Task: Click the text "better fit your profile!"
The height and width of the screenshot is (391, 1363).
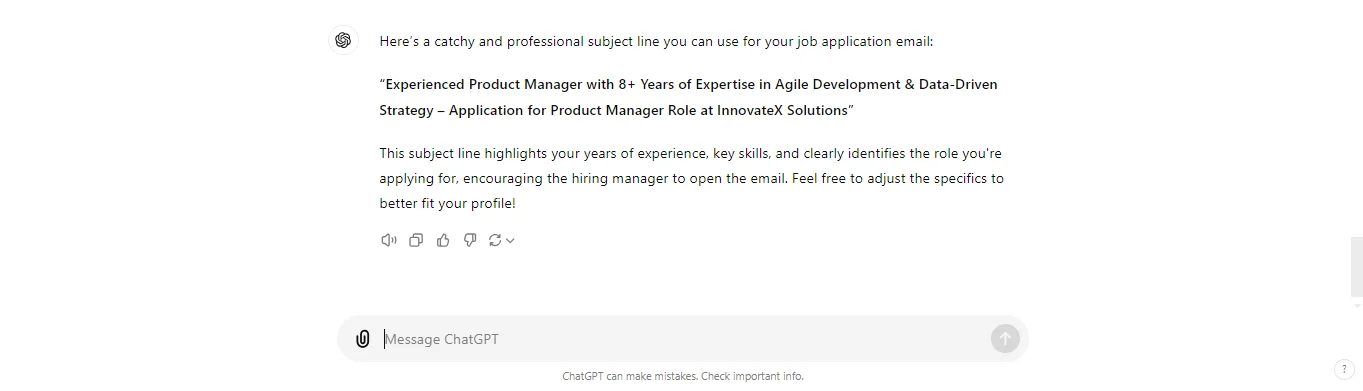Action: [x=448, y=203]
